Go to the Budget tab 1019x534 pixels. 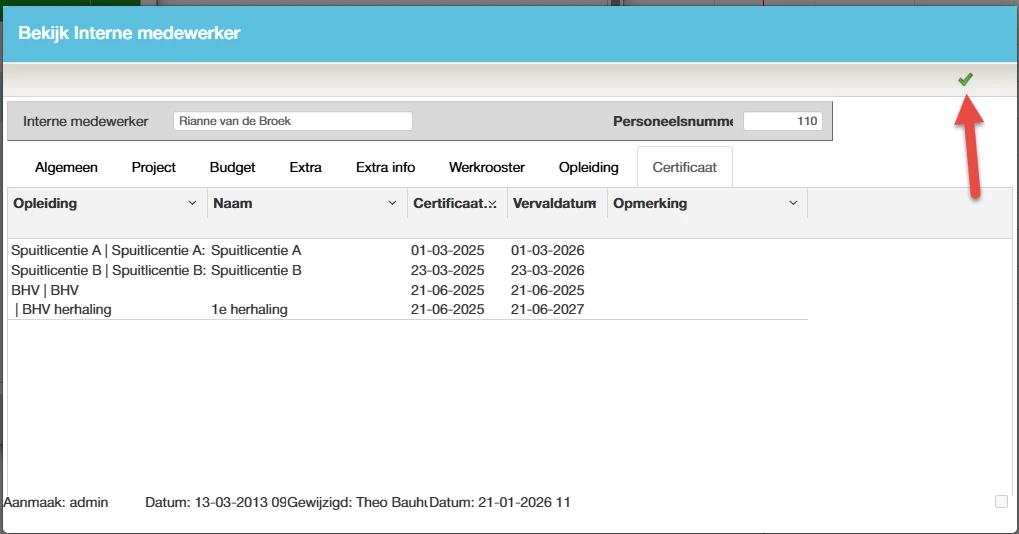click(232, 167)
